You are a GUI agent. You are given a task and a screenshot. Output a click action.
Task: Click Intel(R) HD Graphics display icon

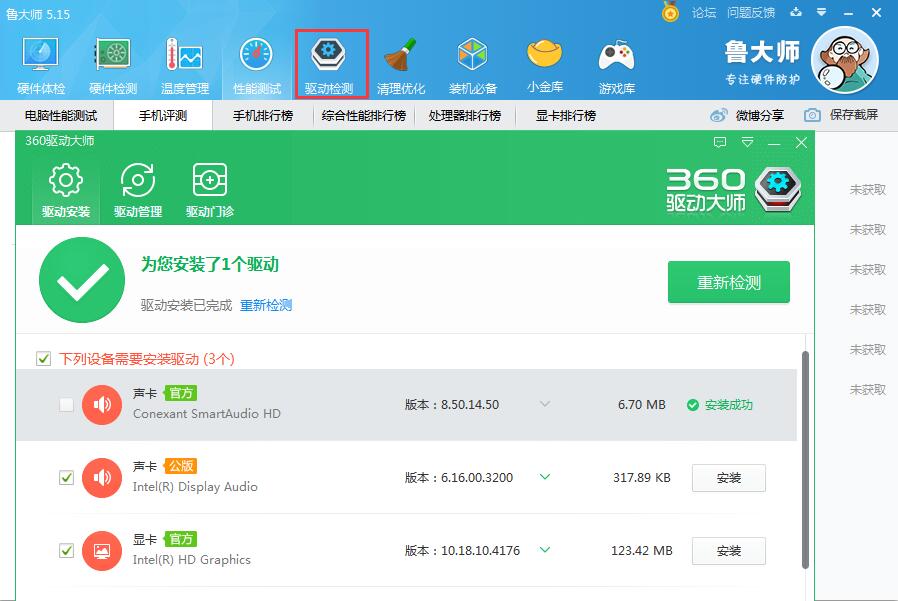tap(102, 551)
